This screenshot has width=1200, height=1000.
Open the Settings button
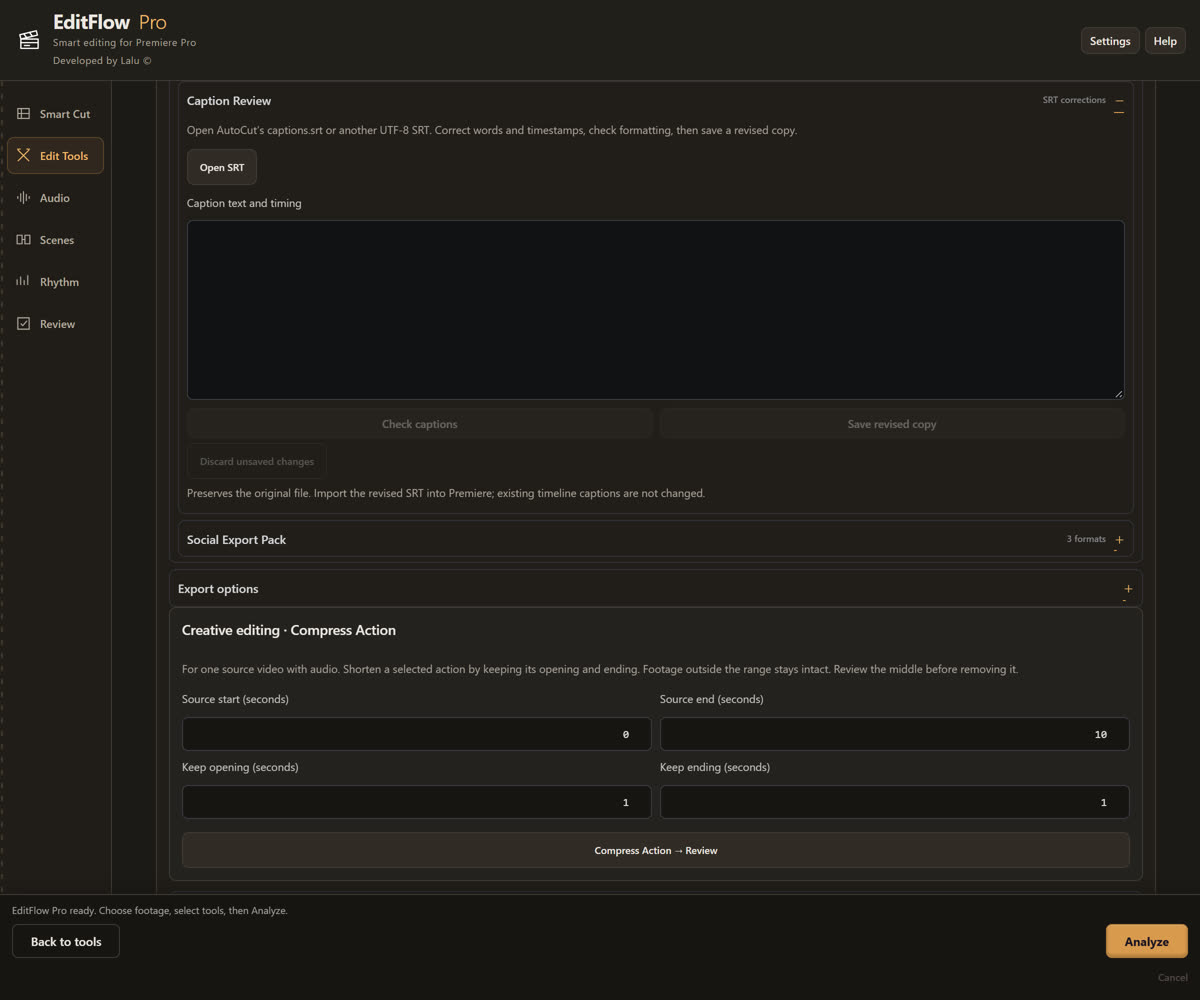[x=1110, y=41]
